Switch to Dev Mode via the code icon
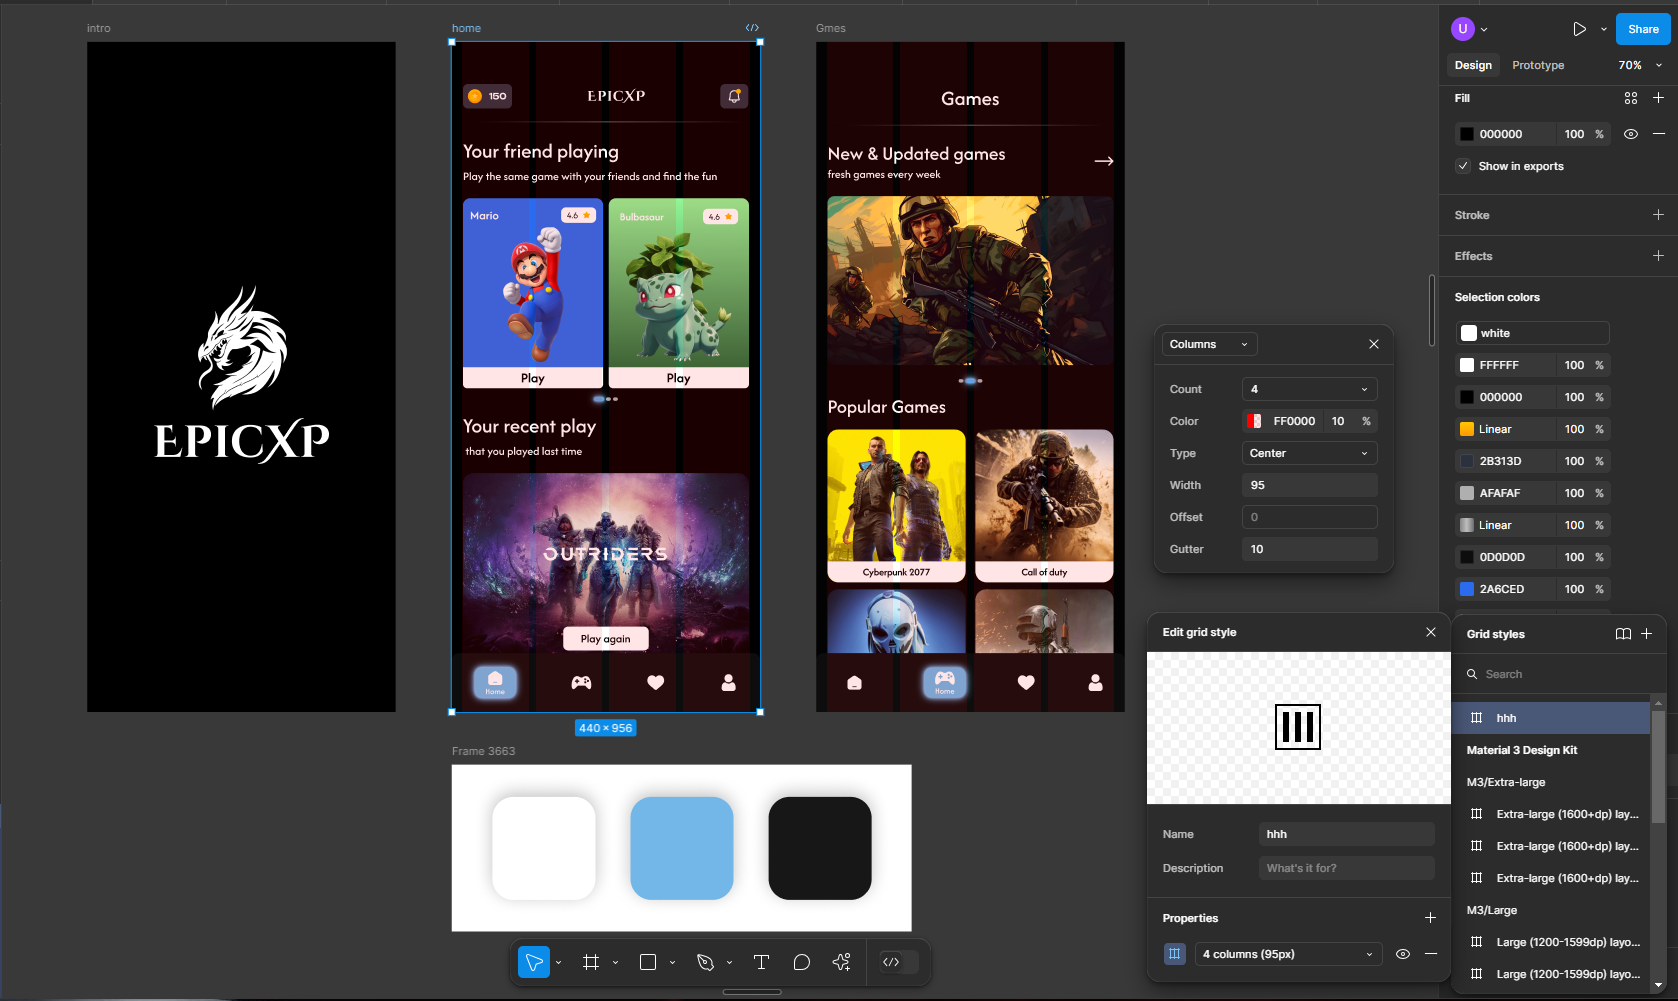The width and height of the screenshot is (1678, 1001). click(x=891, y=962)
